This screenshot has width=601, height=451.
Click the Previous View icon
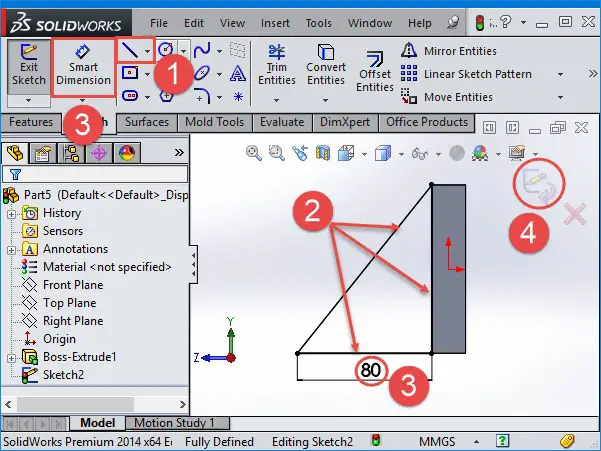(x=300, y=153)
